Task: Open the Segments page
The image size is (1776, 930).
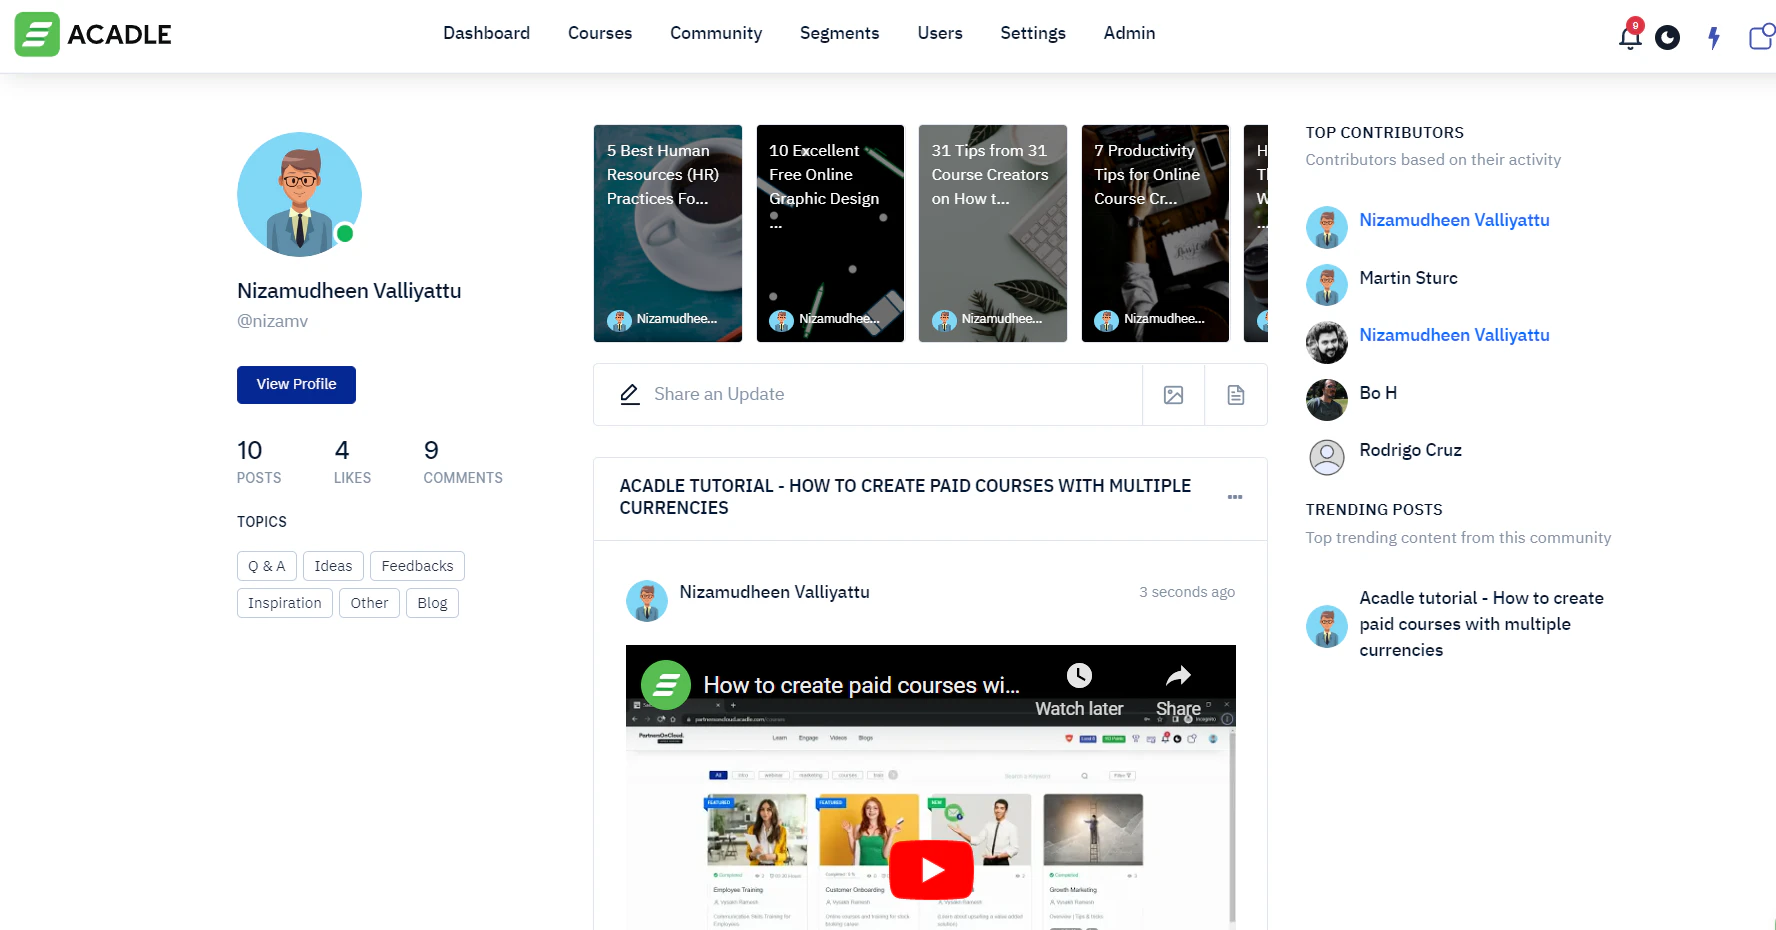Action: pyautogui.click(x=839, y=33)
